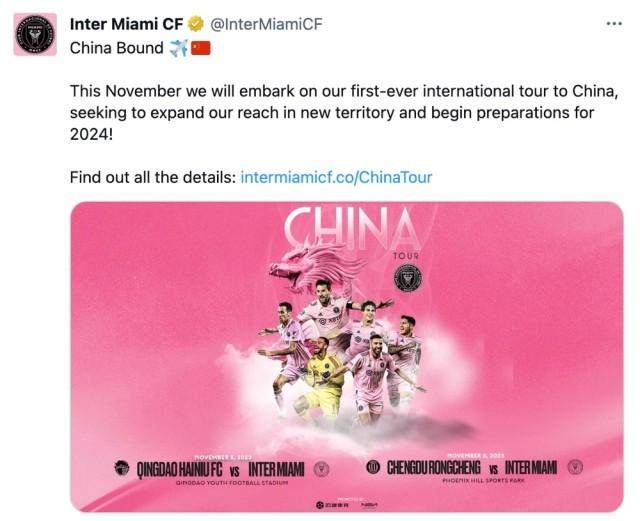
Task: Open the Inter Miami CF display name
Action: click(113, 23)
